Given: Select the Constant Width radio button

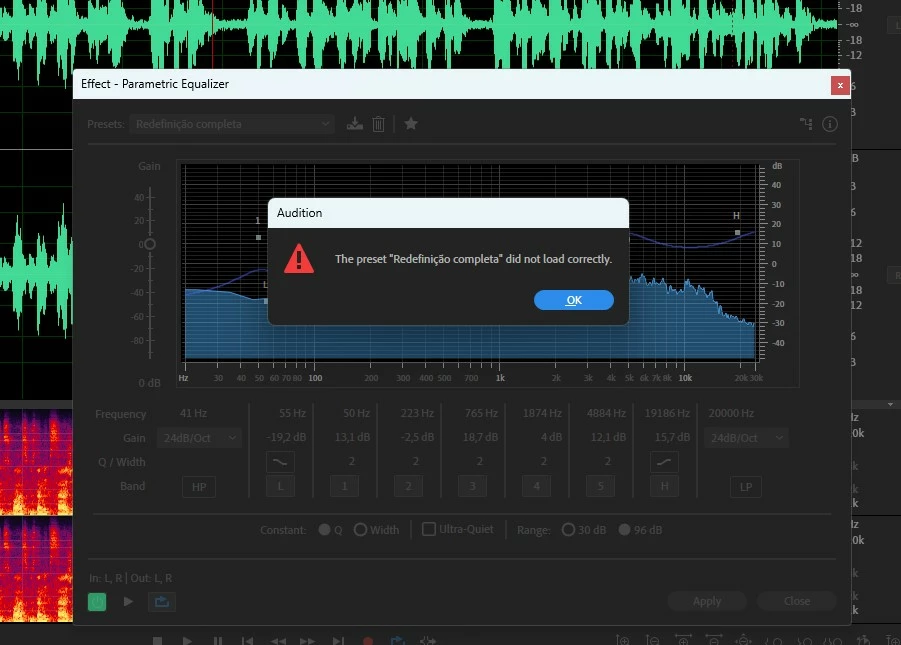Looking at the screenshot, I should (360, 529).
